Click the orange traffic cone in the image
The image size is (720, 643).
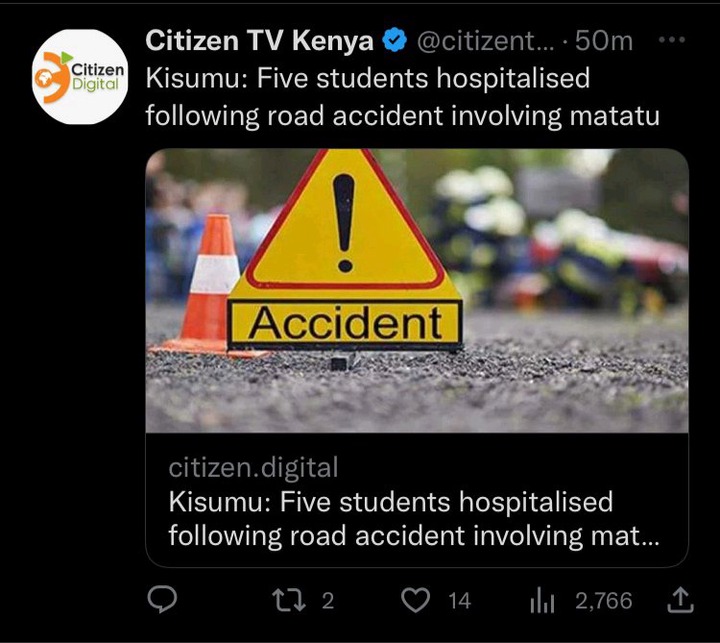coord(209,286)
